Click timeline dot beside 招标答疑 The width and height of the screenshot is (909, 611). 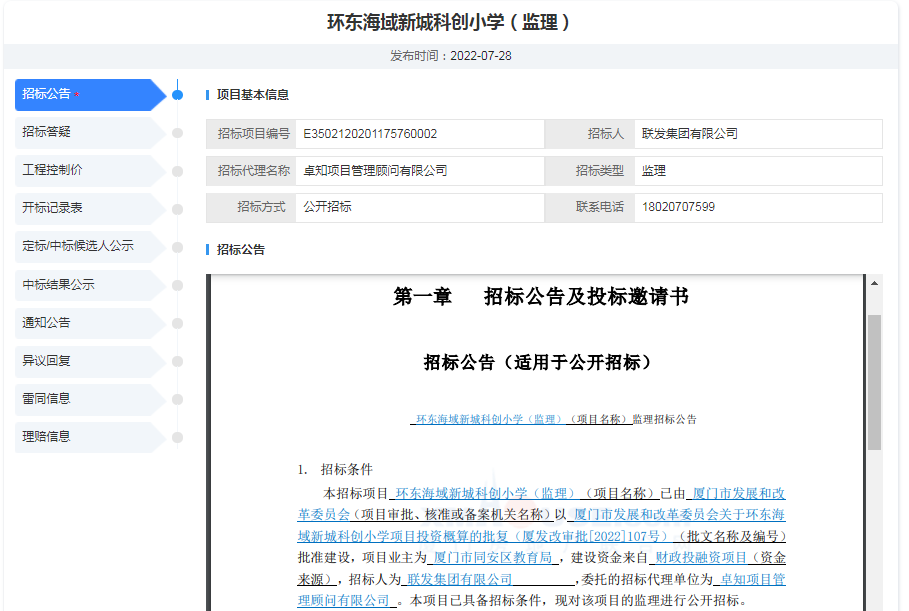click(178, 132)
